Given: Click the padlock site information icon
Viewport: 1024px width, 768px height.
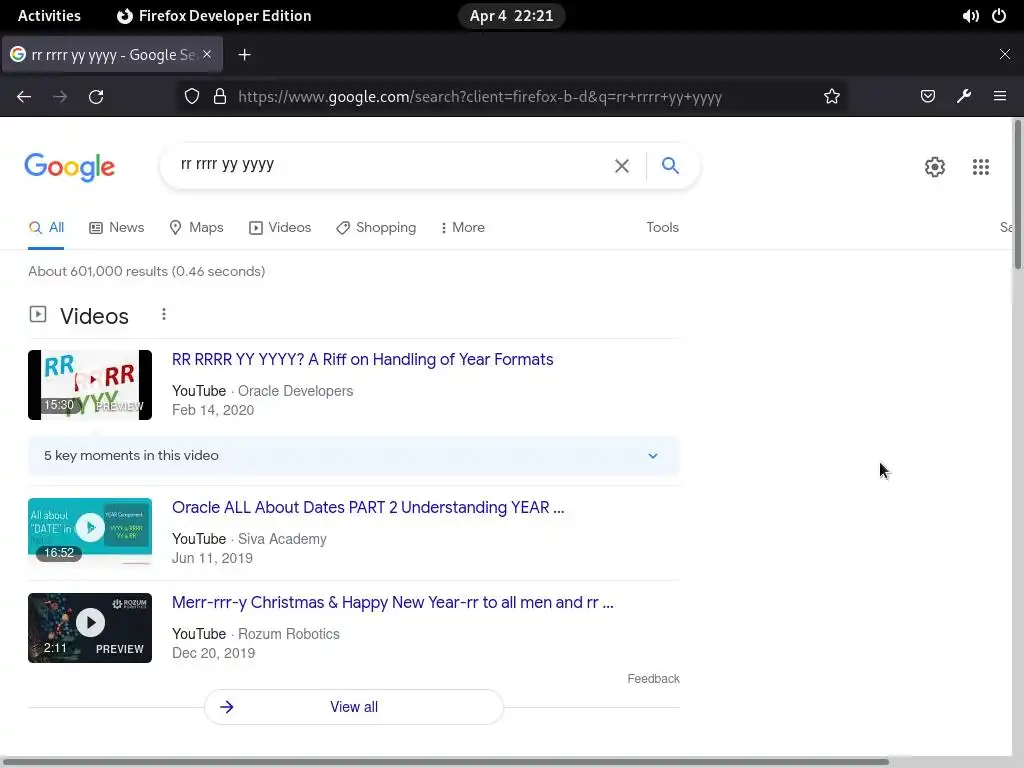Looking at the screenshot, I should [x=220, y=97].
